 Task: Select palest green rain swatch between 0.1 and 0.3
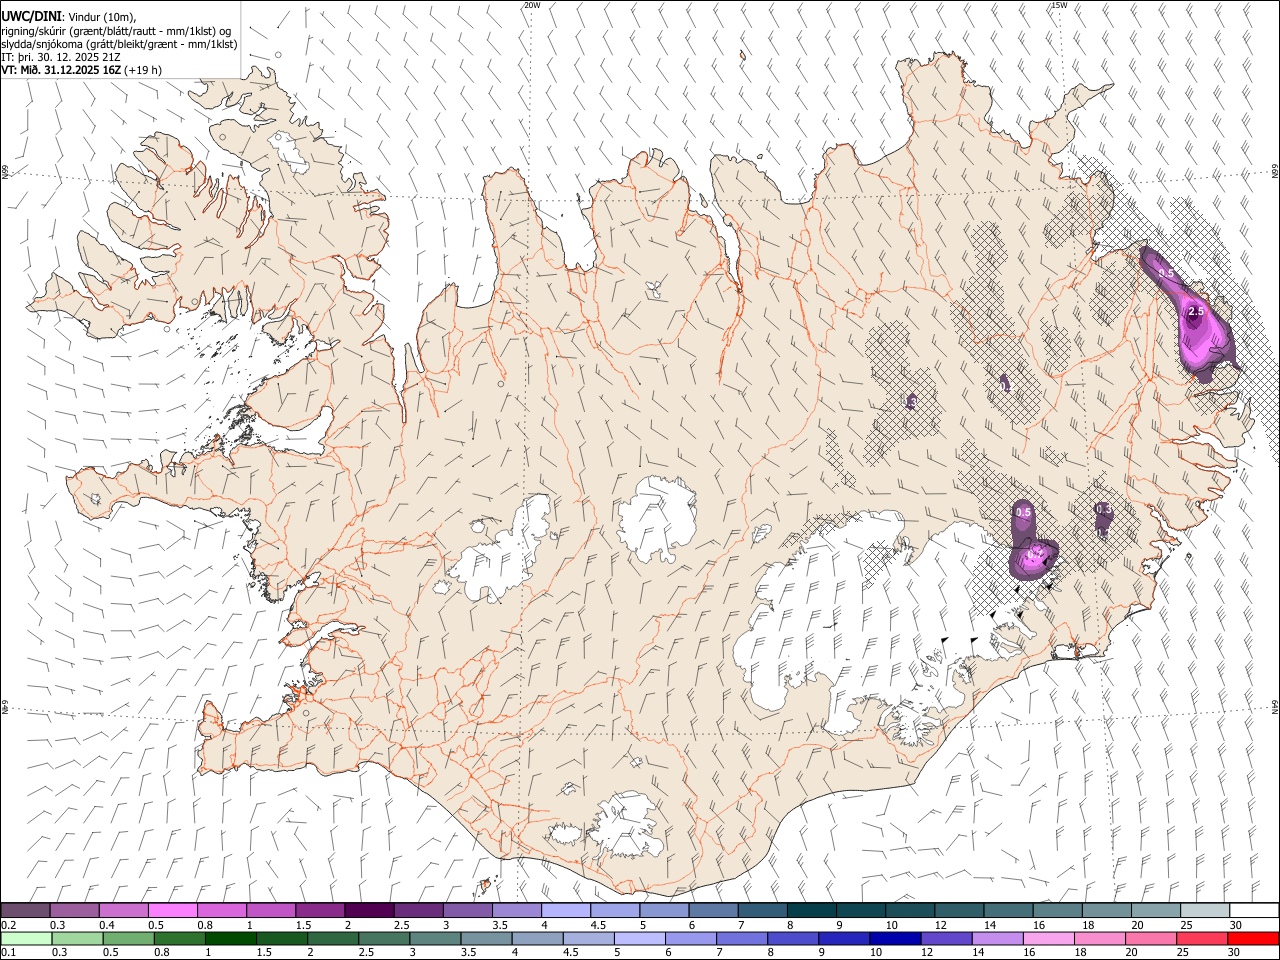26,938
